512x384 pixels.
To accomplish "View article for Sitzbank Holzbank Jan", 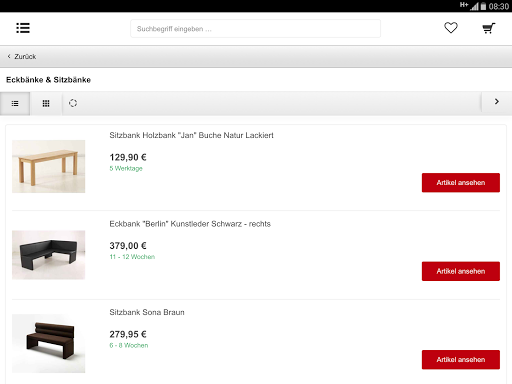I will pyautogui.click(x=461, y=183).
